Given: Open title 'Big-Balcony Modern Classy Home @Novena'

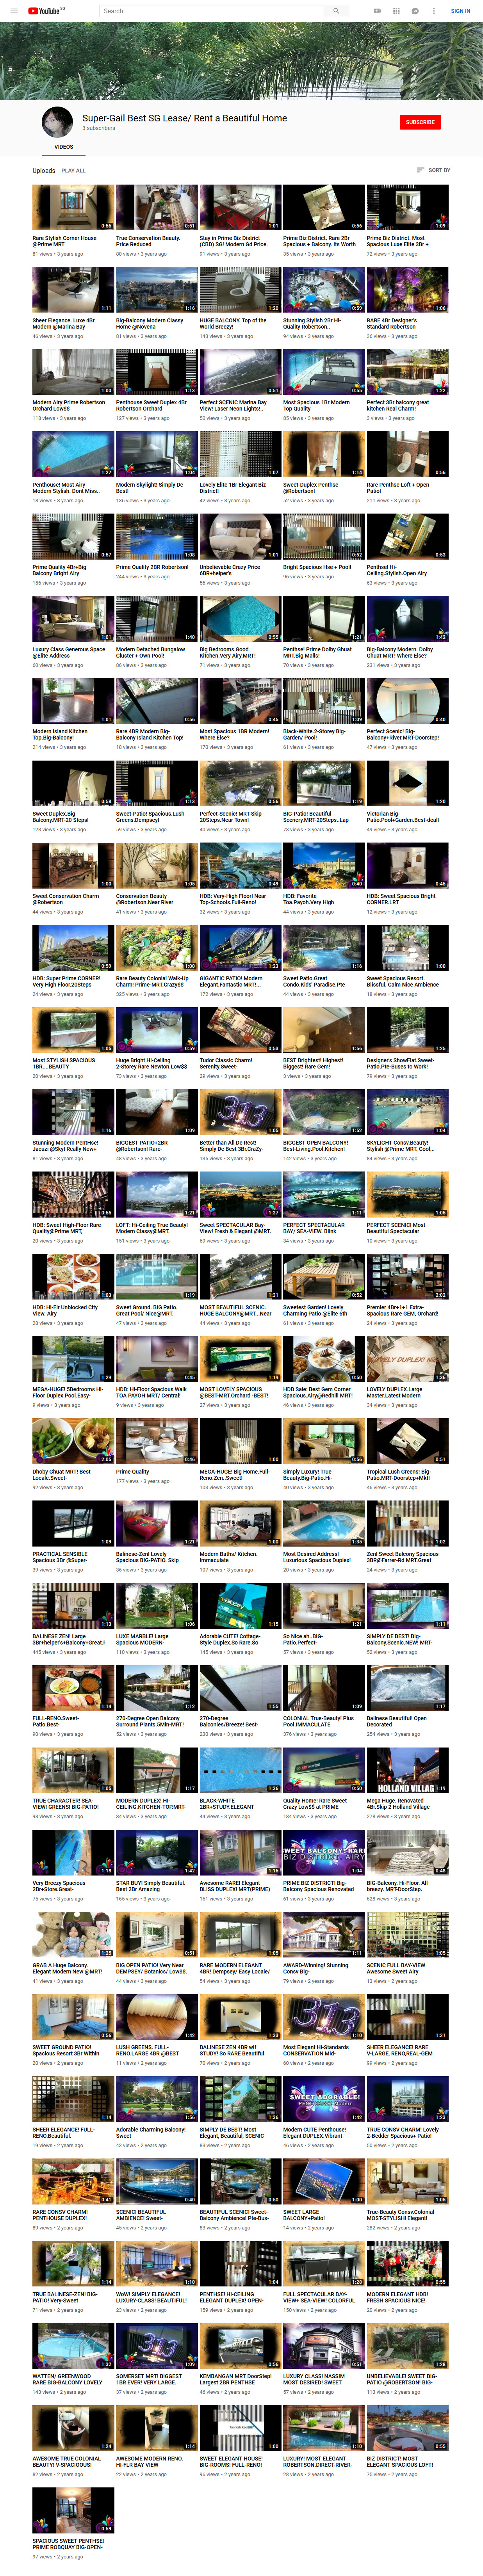Looking at the screenshot, I should point(150,323).
